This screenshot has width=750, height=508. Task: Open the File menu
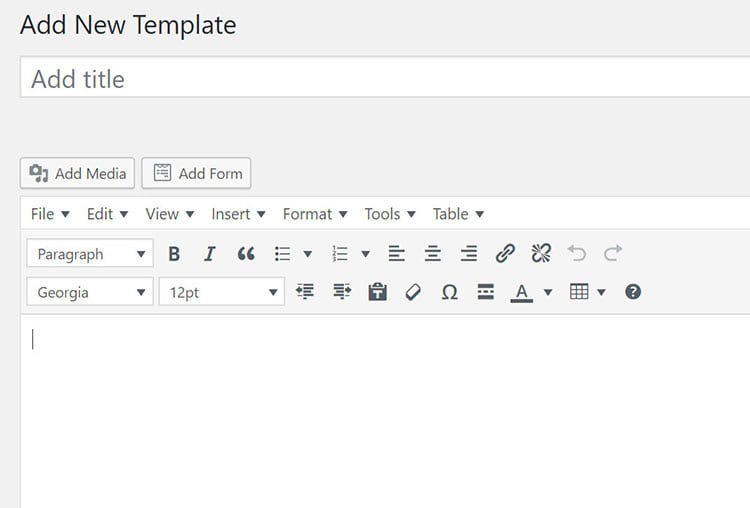pos(50,214)
